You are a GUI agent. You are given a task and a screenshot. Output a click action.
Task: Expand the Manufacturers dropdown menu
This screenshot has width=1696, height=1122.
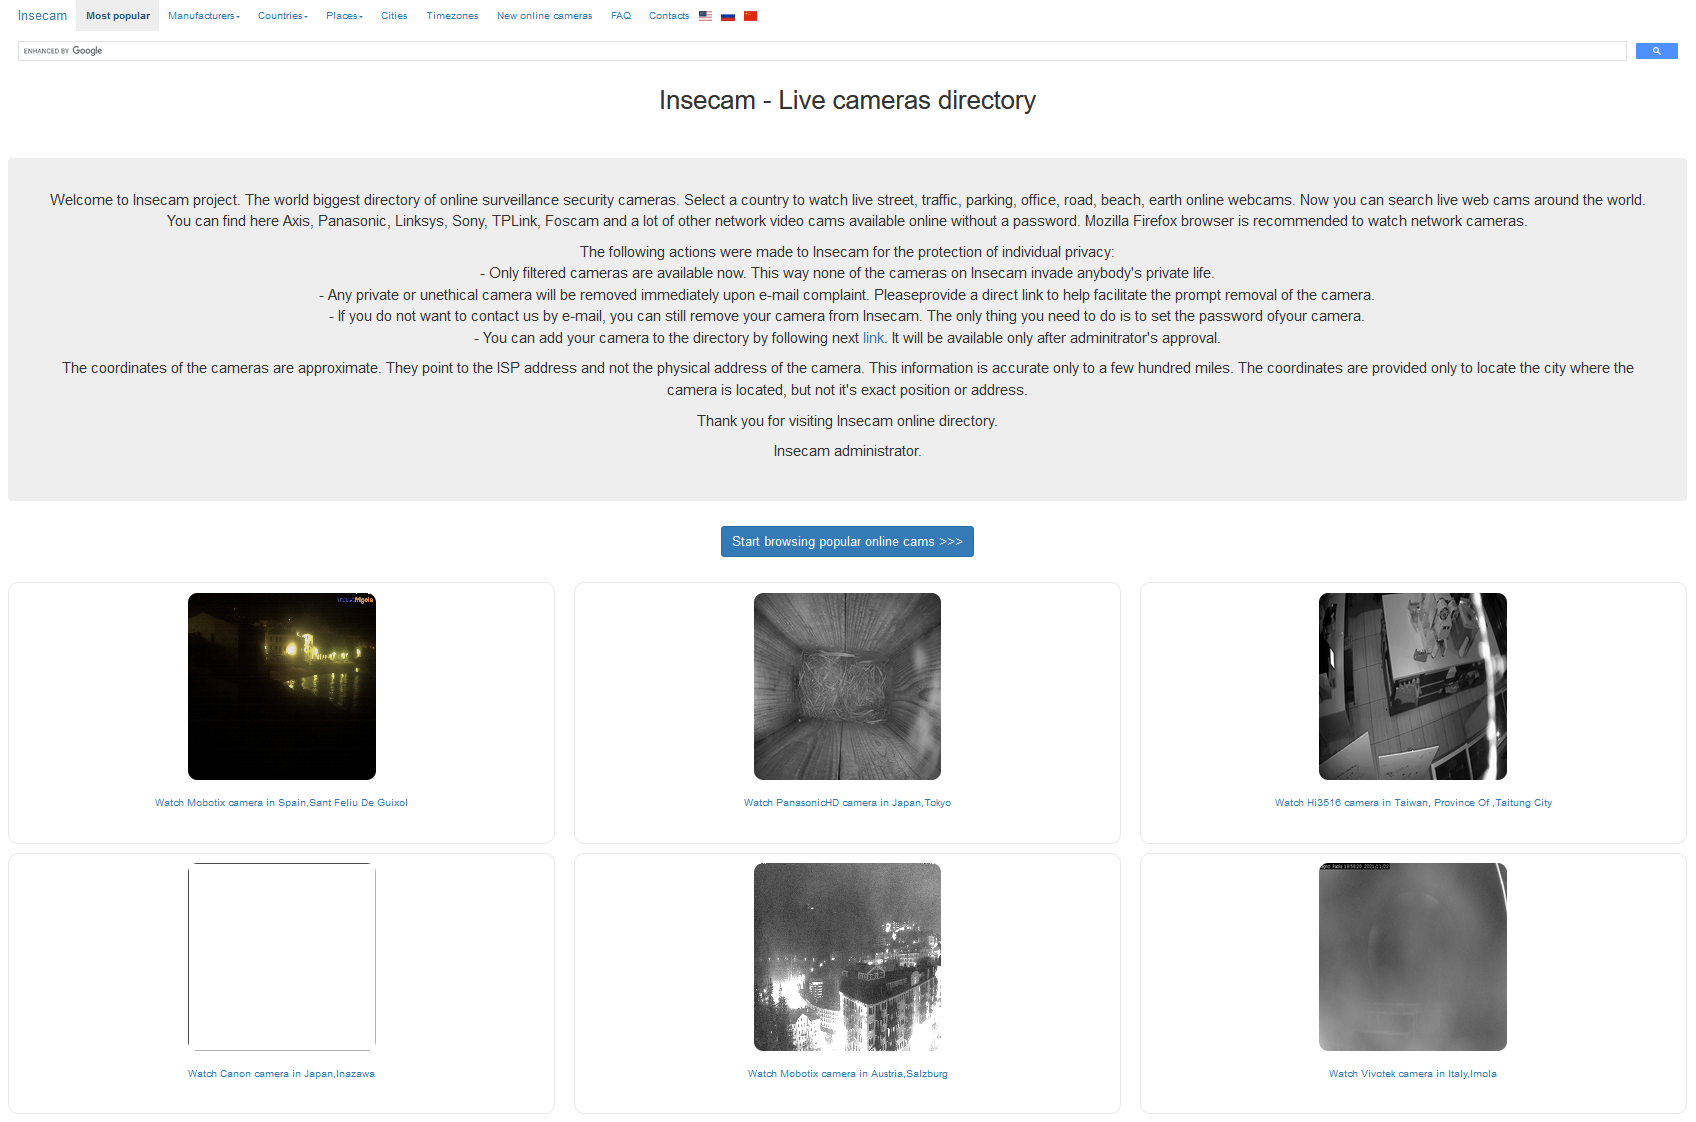pyautogui.click(x=204, y=16)
